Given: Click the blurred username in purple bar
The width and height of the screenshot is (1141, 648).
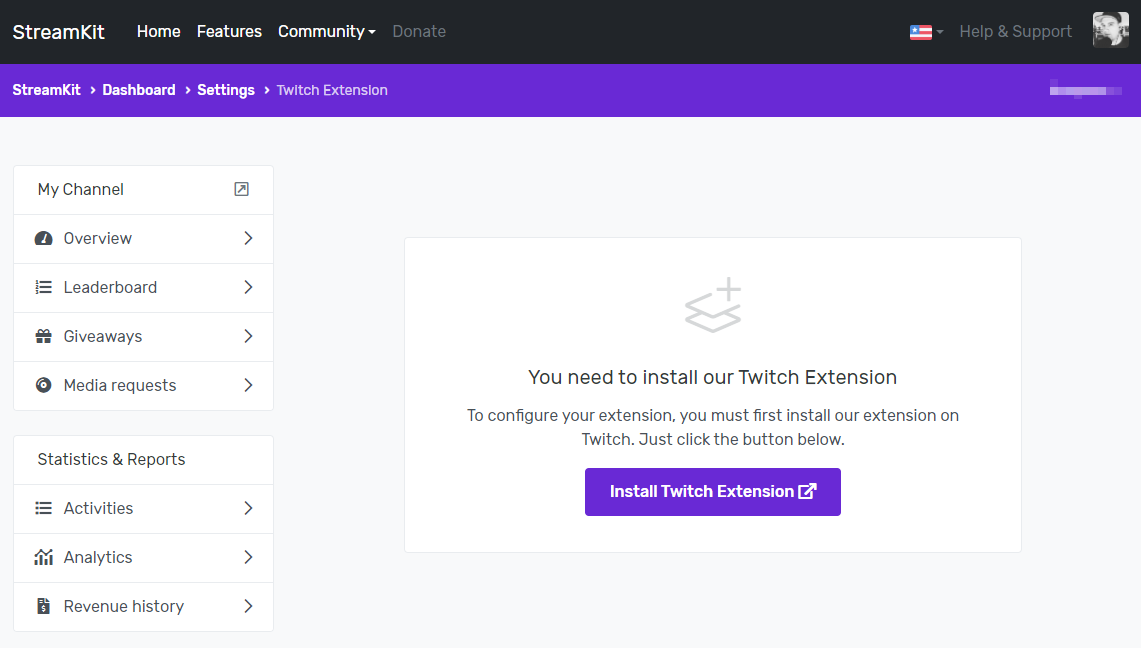Looking at the screenshot, I should pos(1086,90).
